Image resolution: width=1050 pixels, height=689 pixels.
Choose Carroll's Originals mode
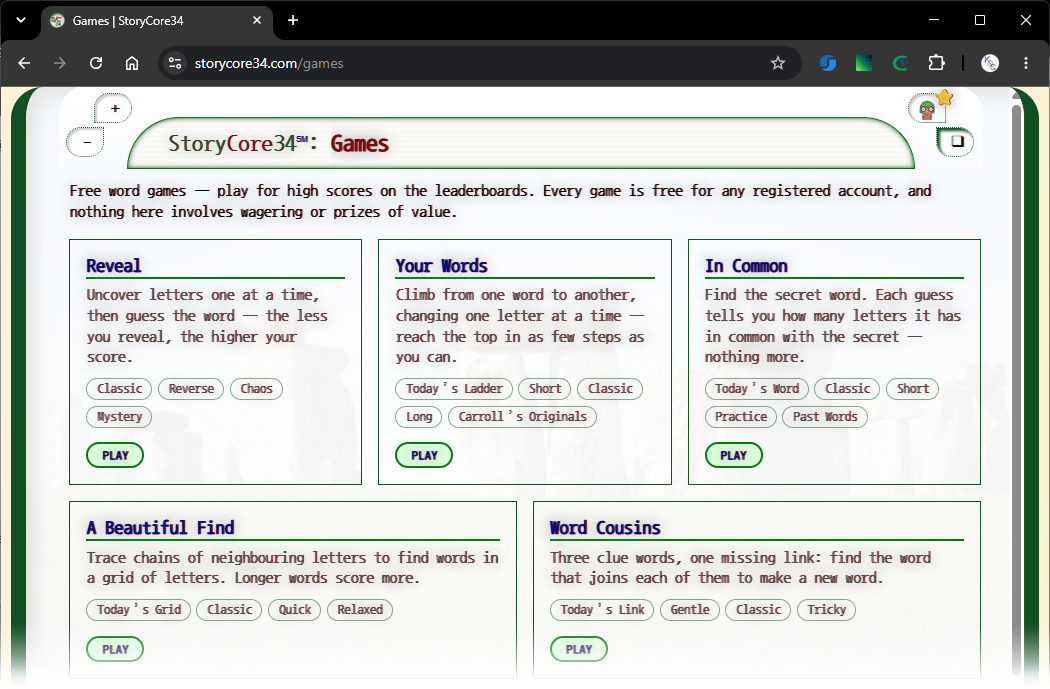pos(522,416)
